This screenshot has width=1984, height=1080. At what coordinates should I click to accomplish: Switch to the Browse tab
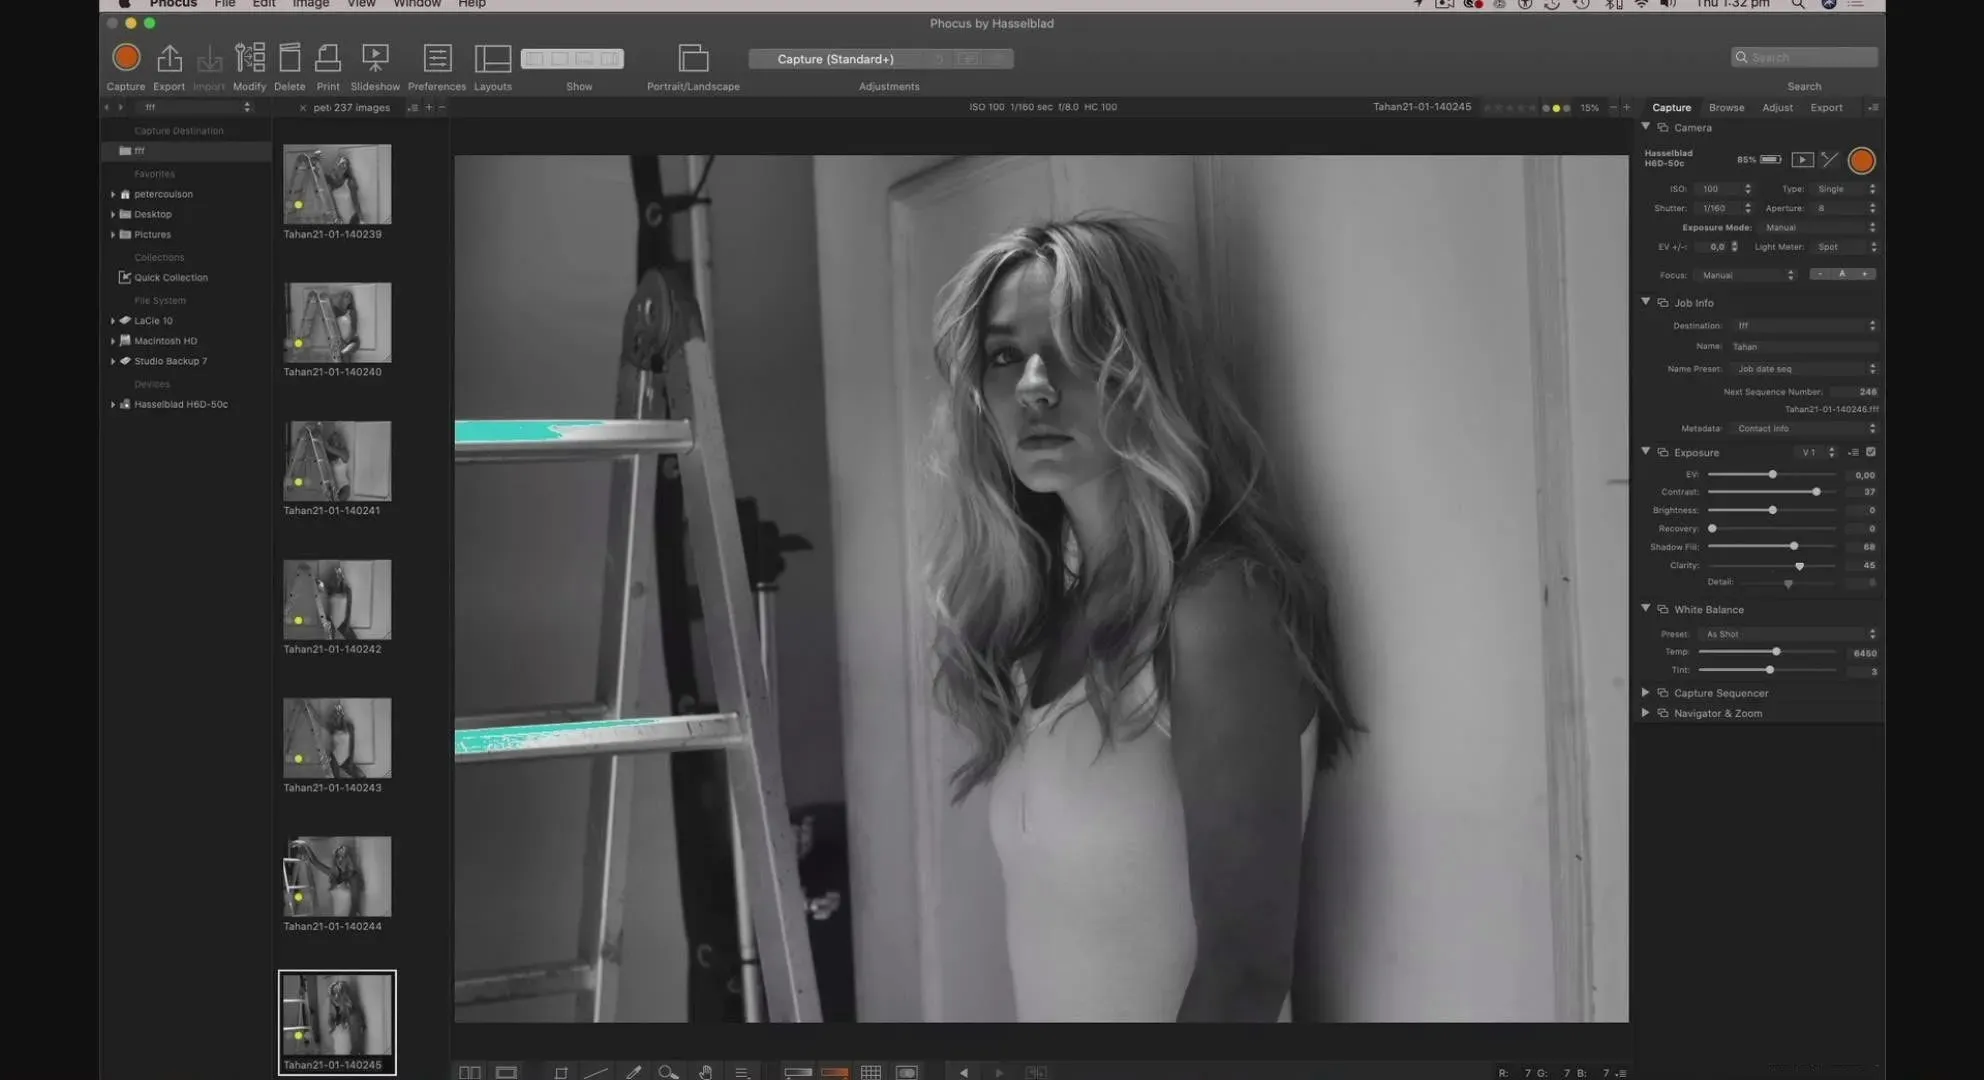tap(1726, 107)
